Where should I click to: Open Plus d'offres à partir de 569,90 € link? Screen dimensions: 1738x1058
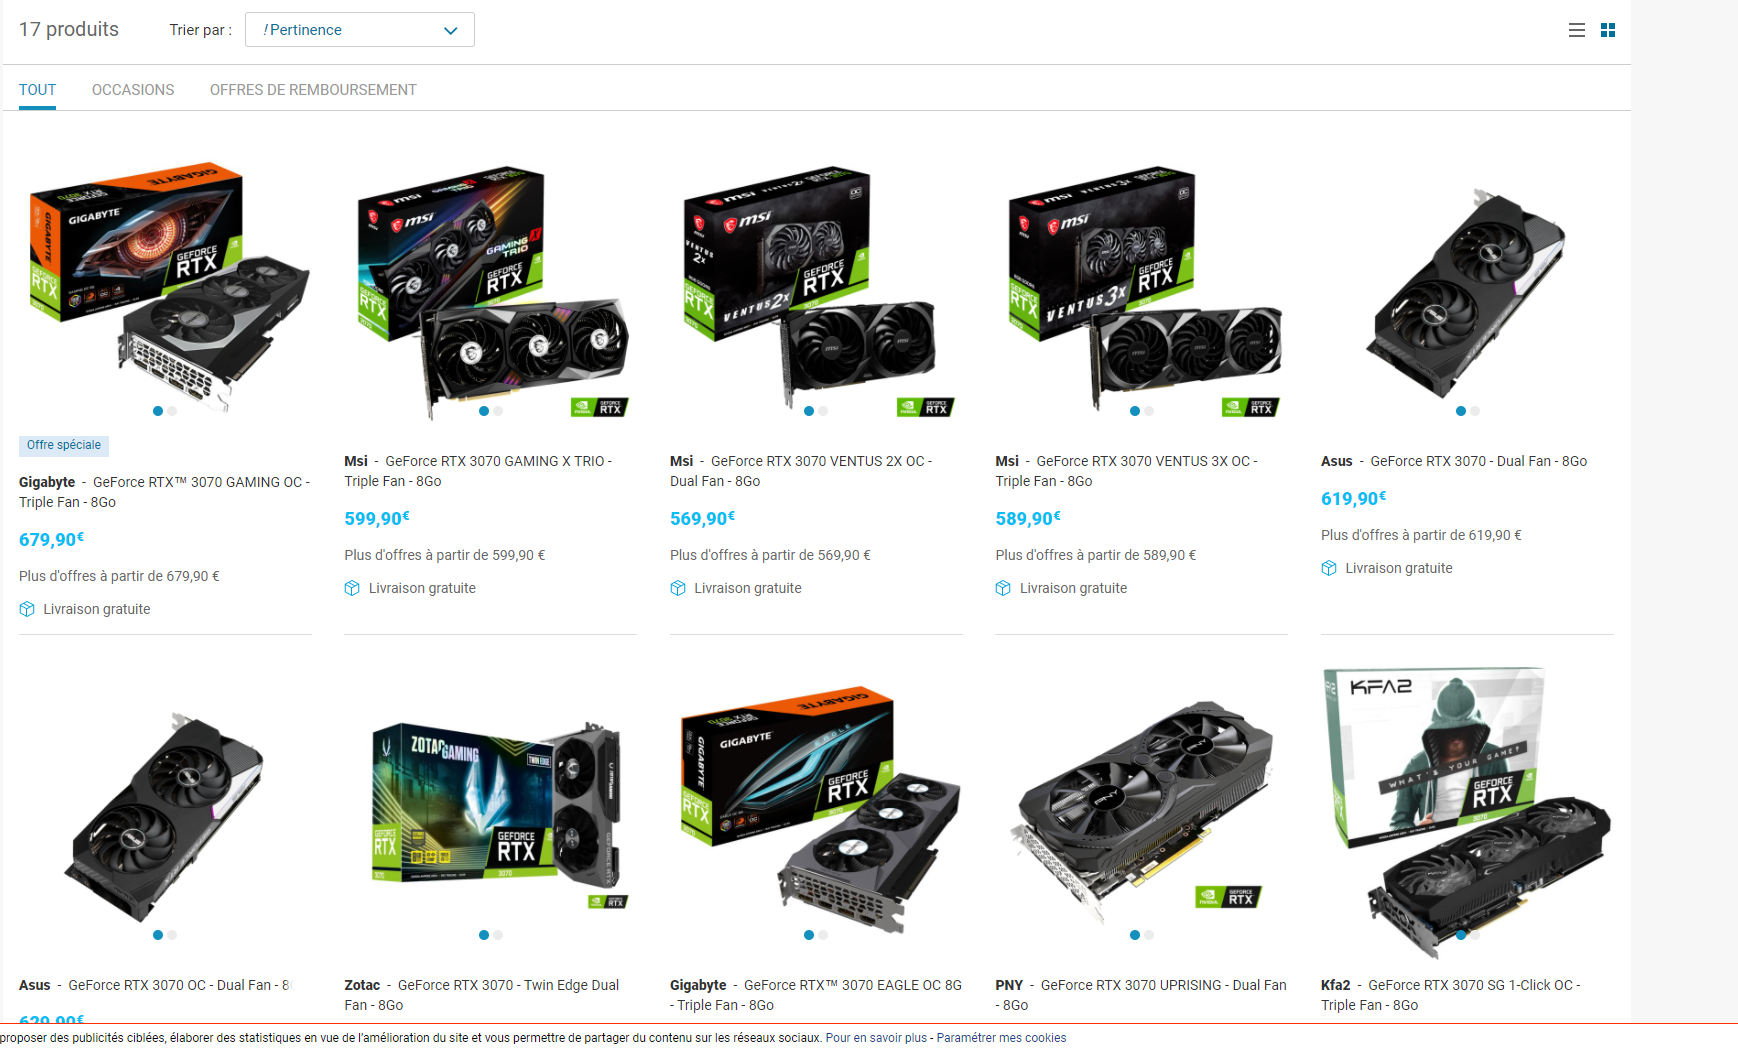770,555
